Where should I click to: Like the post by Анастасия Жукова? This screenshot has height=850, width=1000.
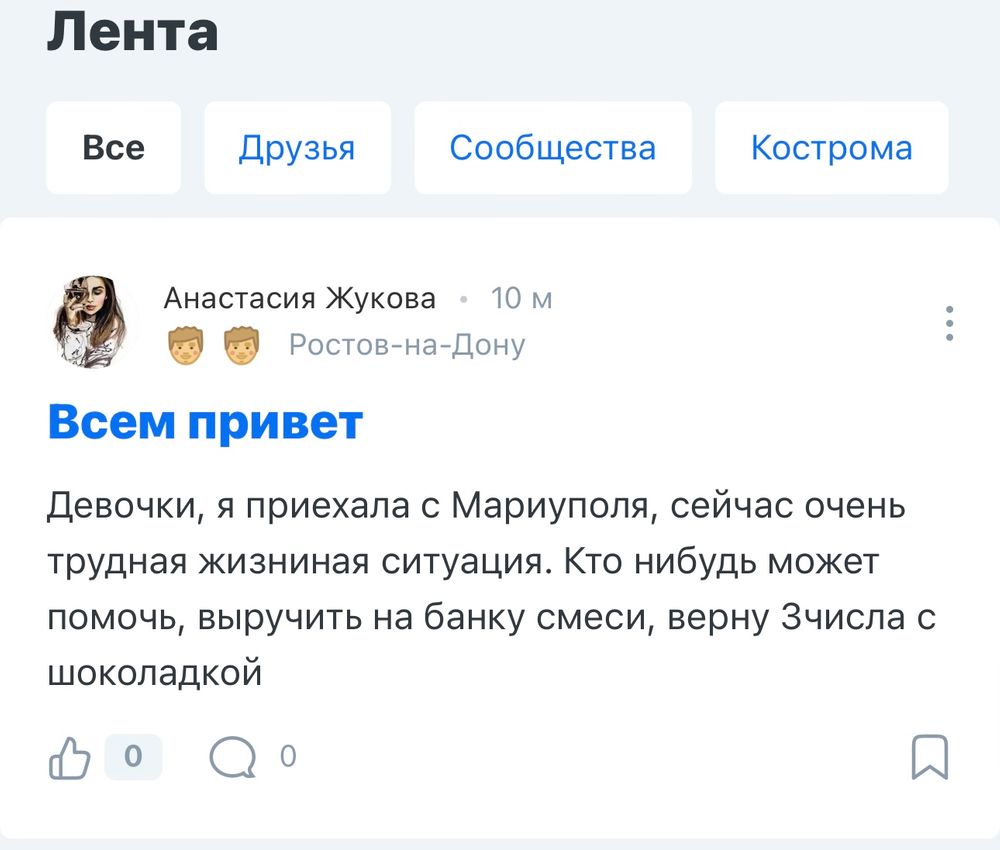[x=68, y=757]
